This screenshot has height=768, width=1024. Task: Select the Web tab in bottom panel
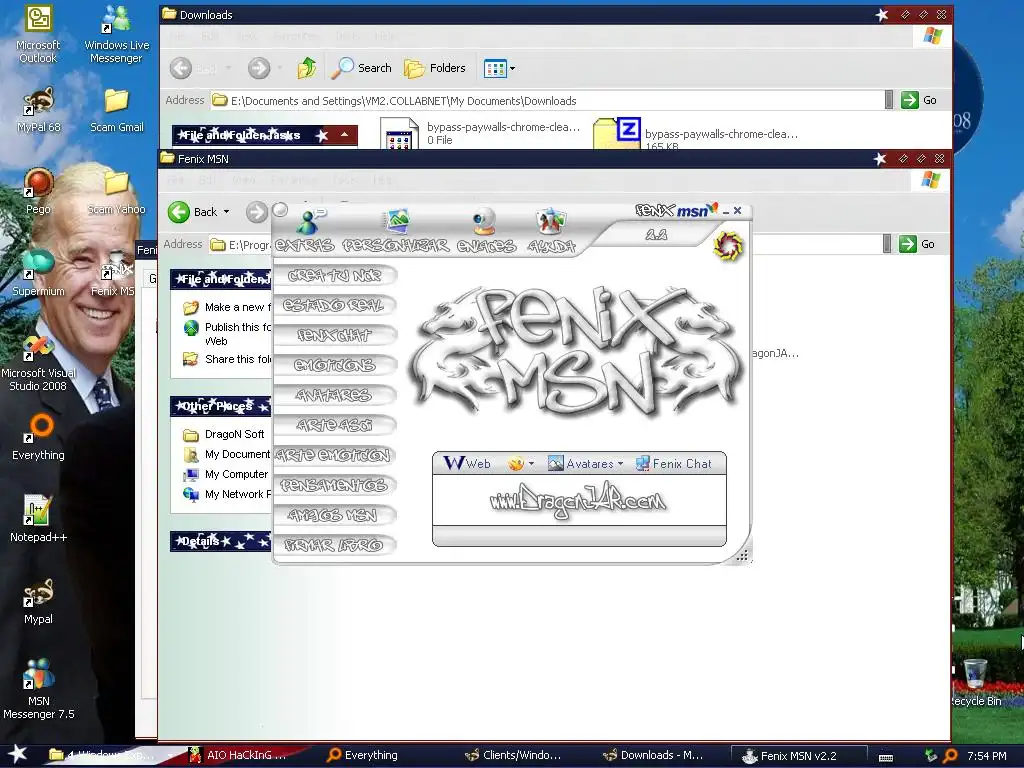point(467,463)
